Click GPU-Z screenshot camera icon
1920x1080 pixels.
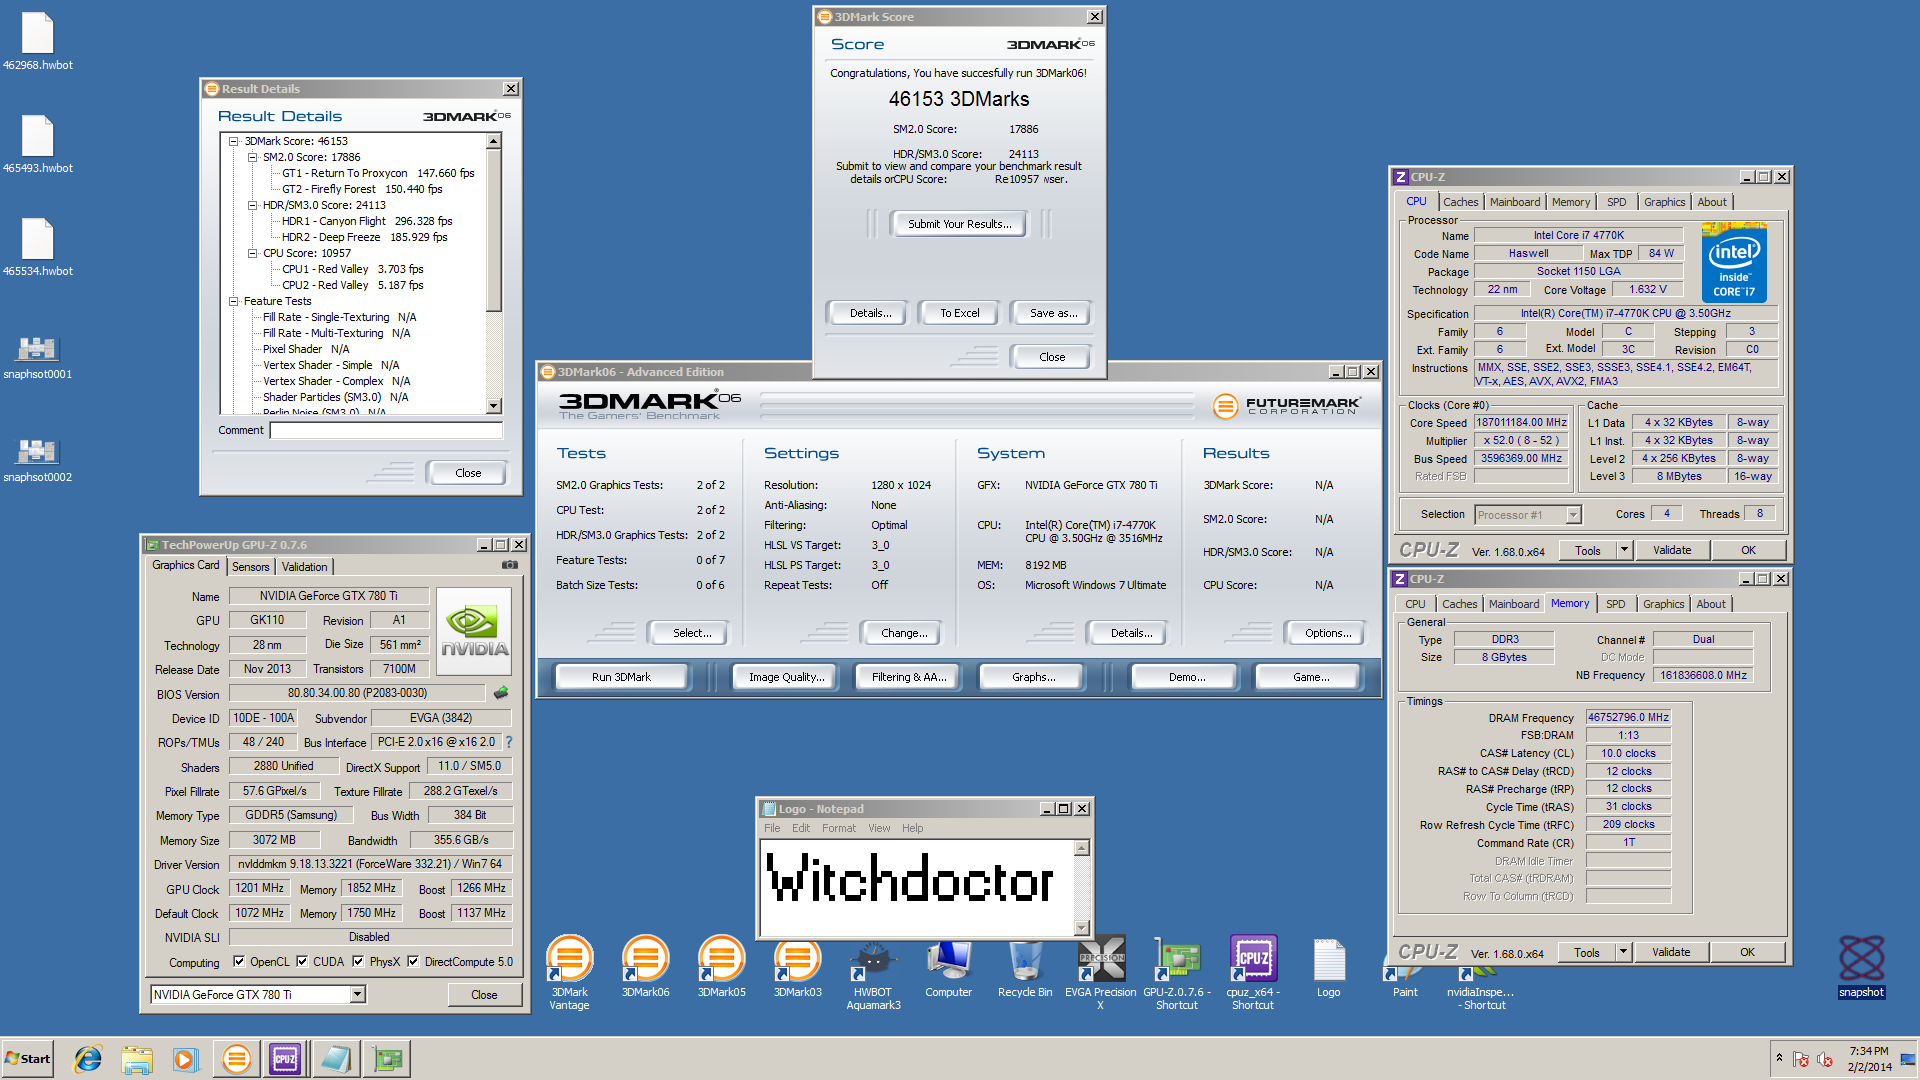(510, 565)
